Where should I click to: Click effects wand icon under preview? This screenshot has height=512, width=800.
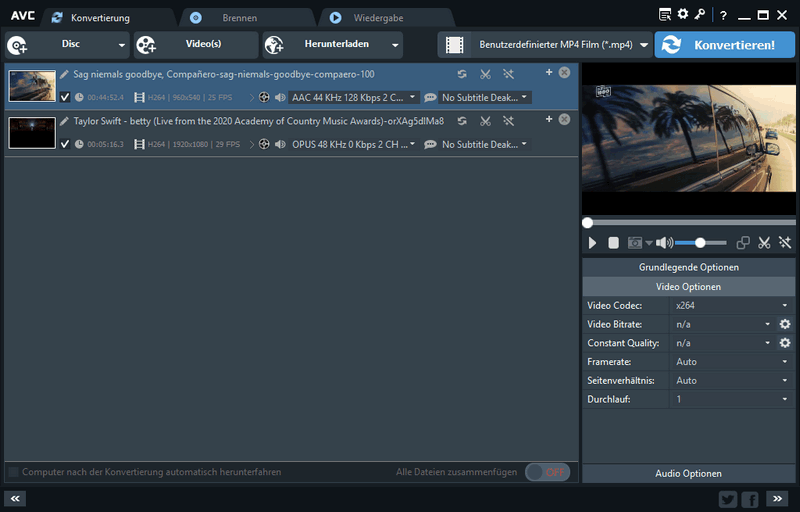click(x=785, y=243)
